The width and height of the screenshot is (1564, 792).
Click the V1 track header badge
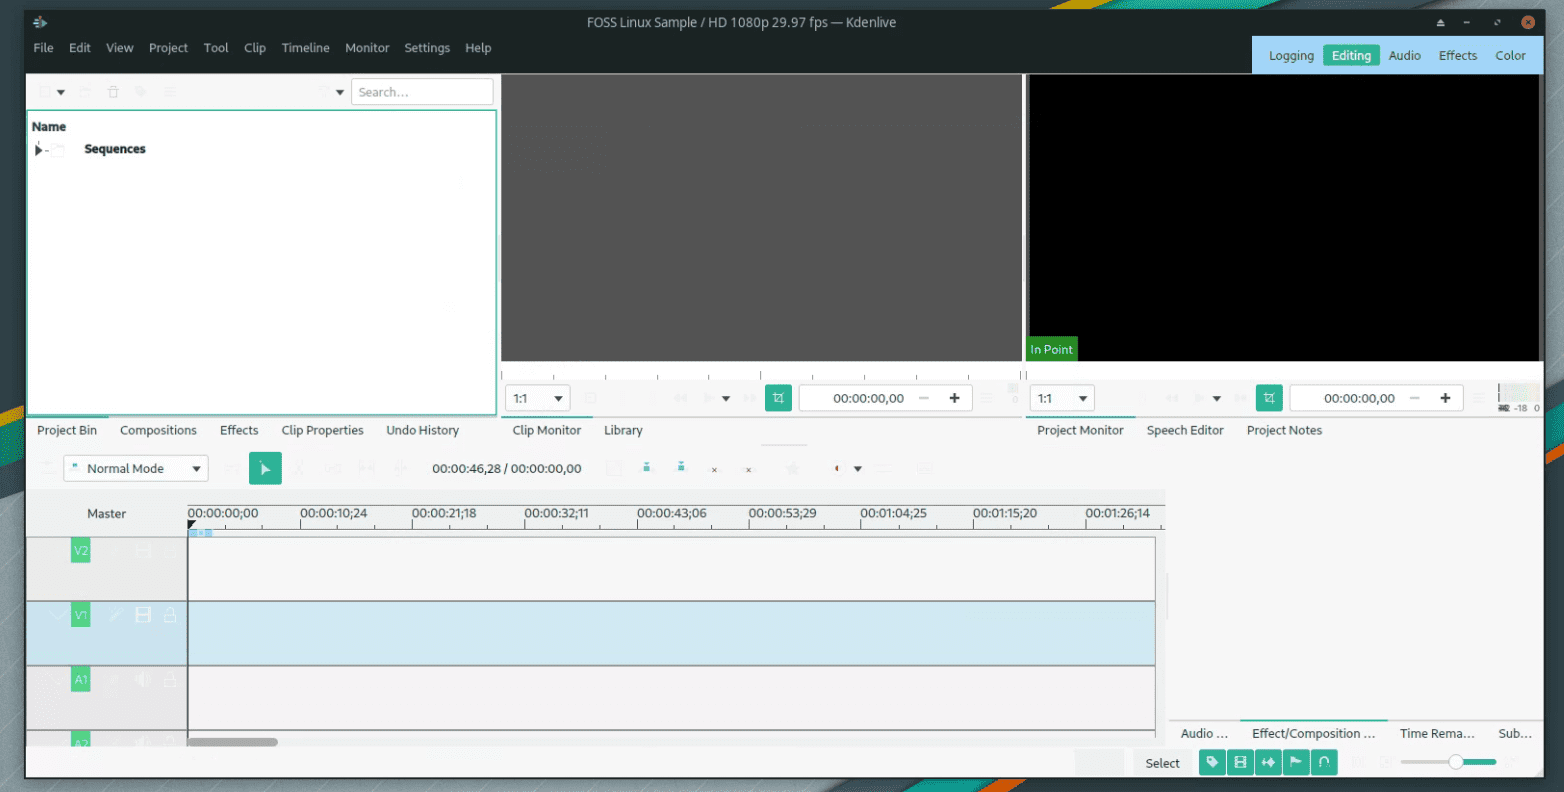tap(81, 615)
